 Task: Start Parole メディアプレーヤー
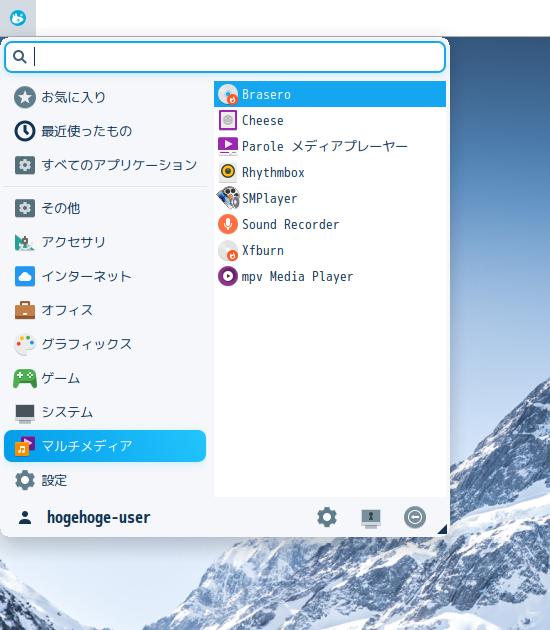pos(330,146)
